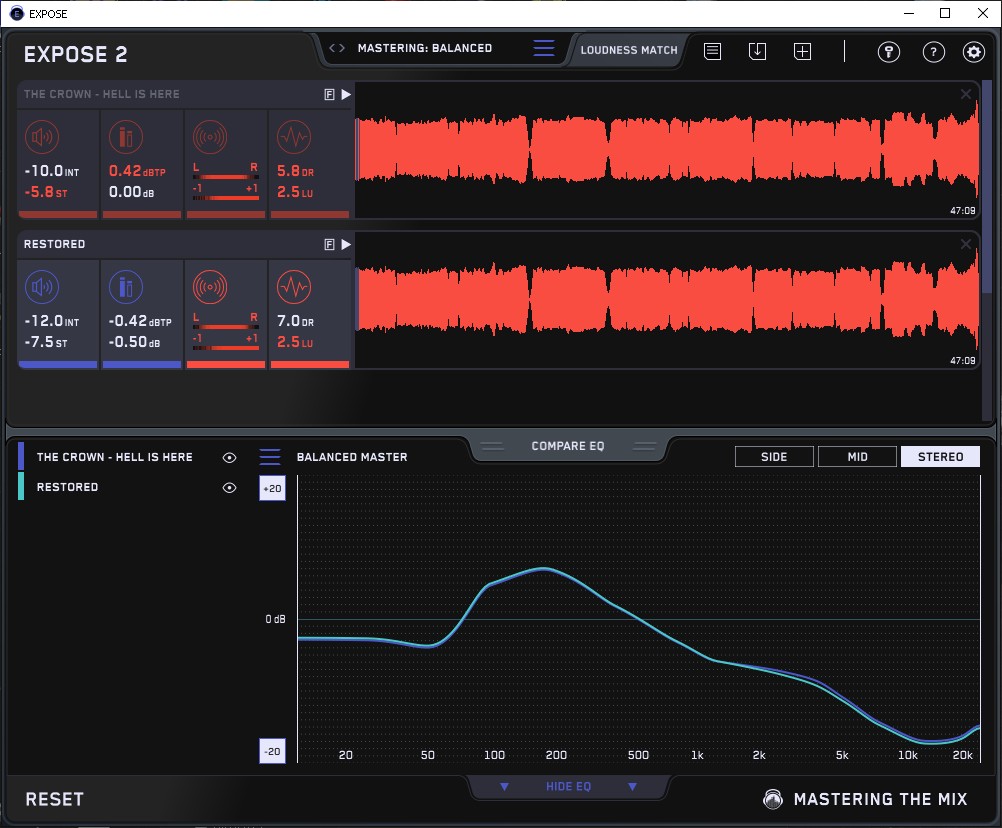This screenshot has height=828, width=1002.
Task: Select Restored in the EQ list
Action: [x=67, y=487]
